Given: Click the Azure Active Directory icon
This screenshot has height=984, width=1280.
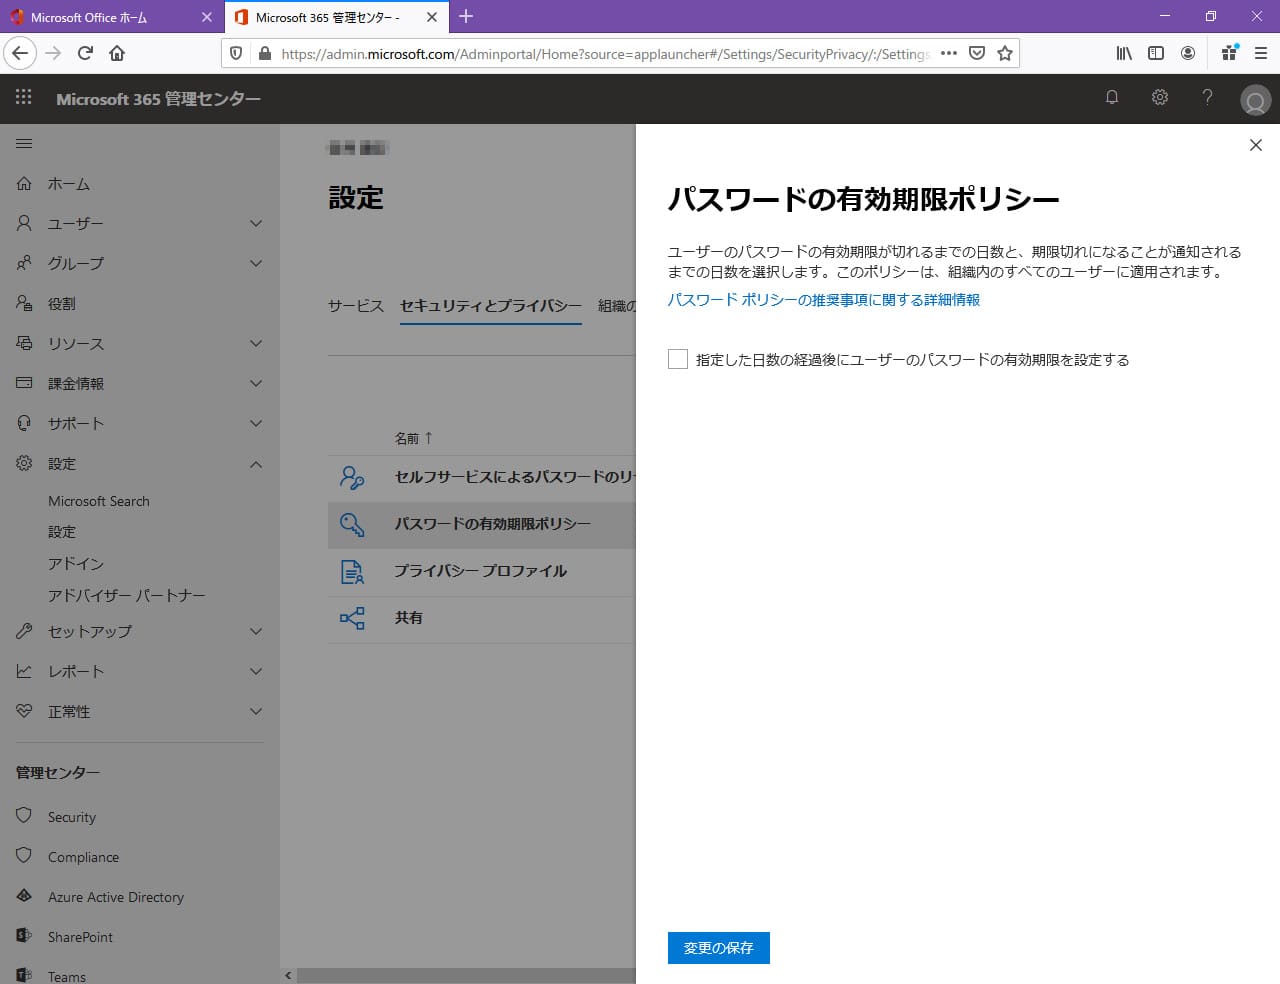Looking at the screenshot, I should tap(24, 896).
